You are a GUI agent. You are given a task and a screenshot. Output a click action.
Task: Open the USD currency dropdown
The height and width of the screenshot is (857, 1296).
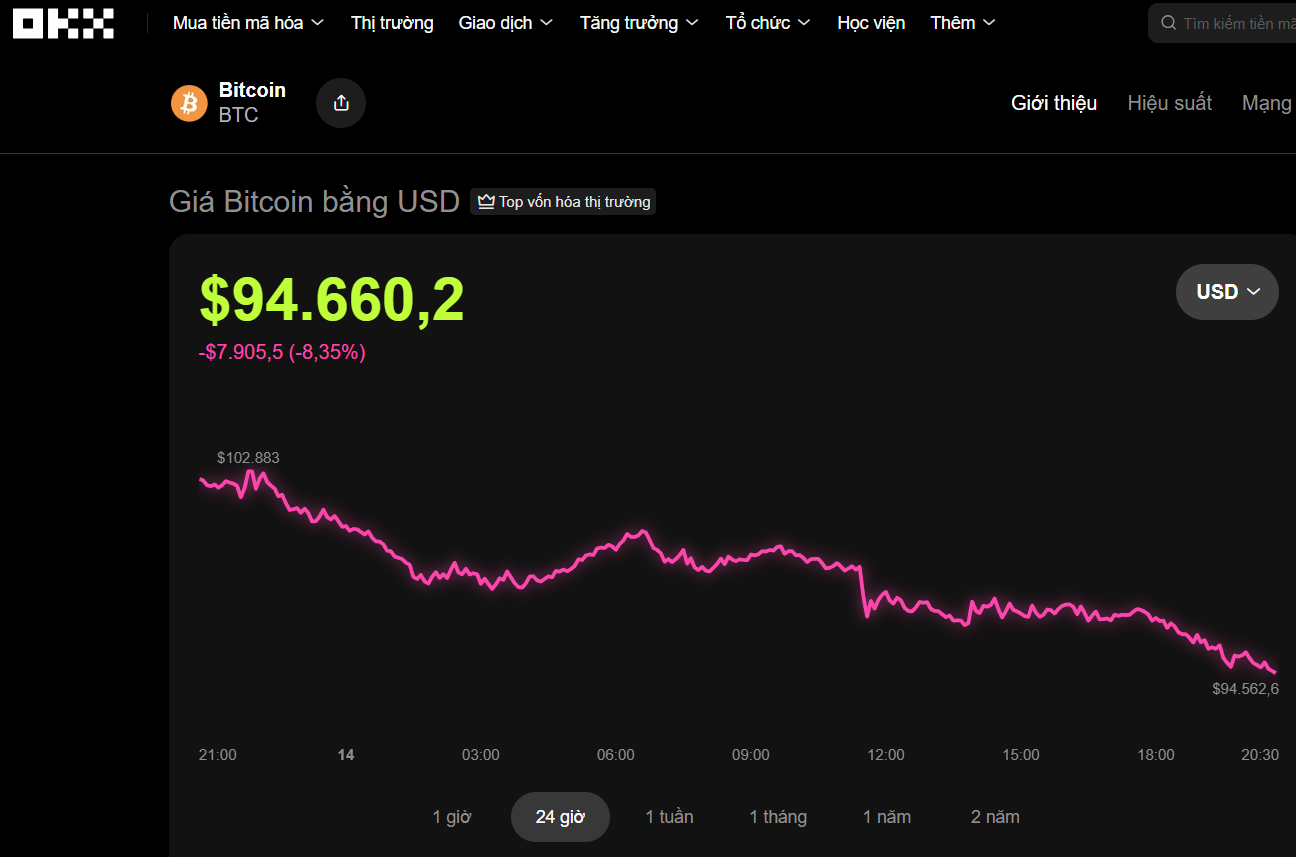click(1227, 292)
